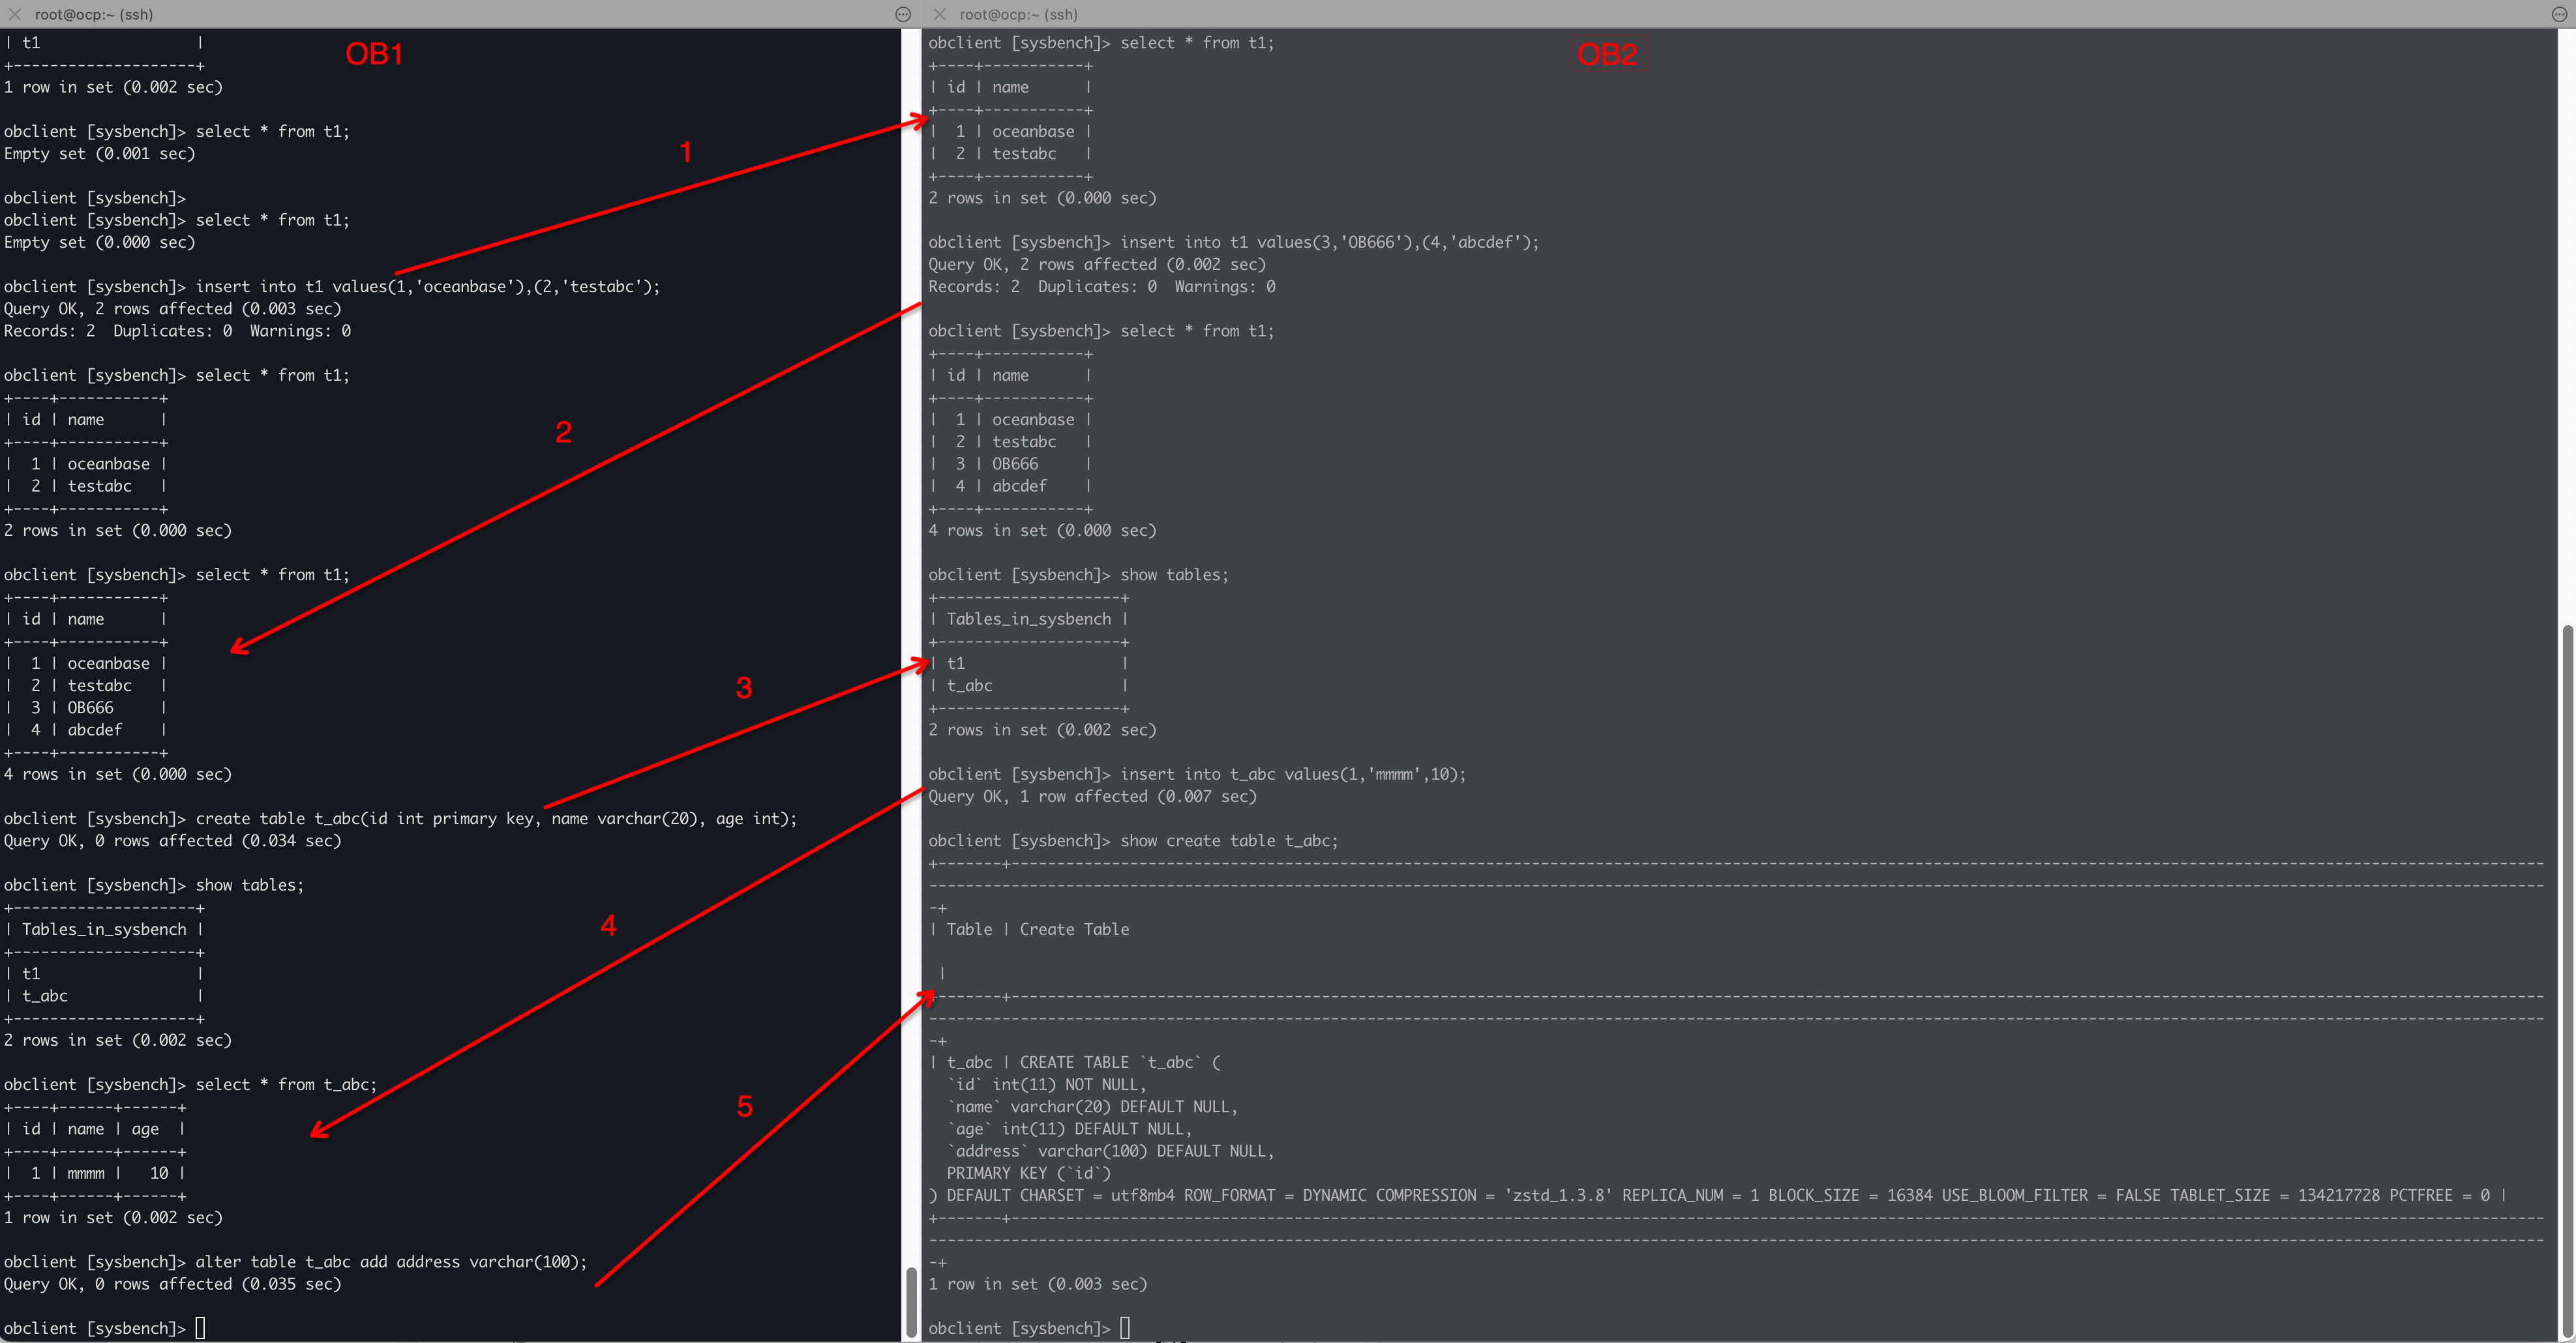
Task: Close the right terminal tab with the X icon
Action: [x=939, y=14]
